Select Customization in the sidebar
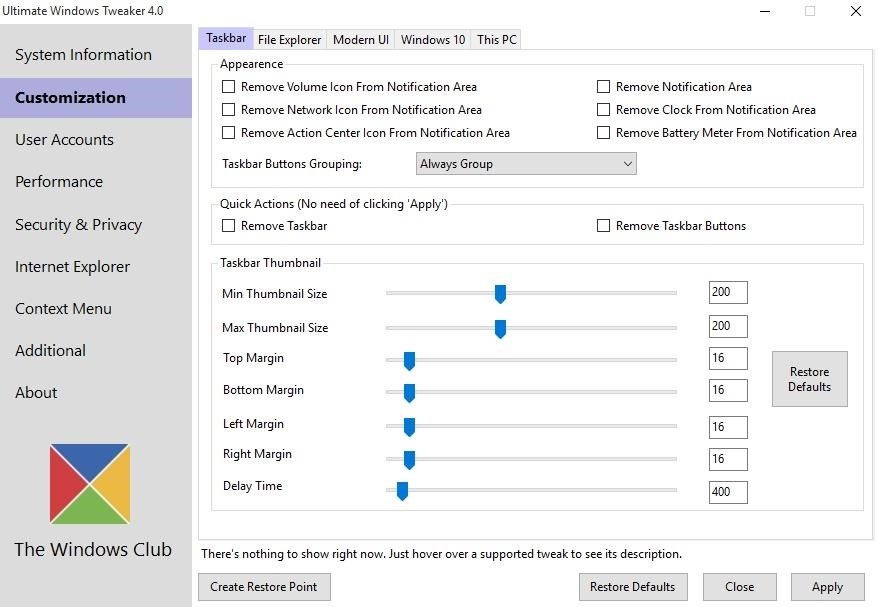The height and width of the screenshot is (607, 878). (96, 97)
